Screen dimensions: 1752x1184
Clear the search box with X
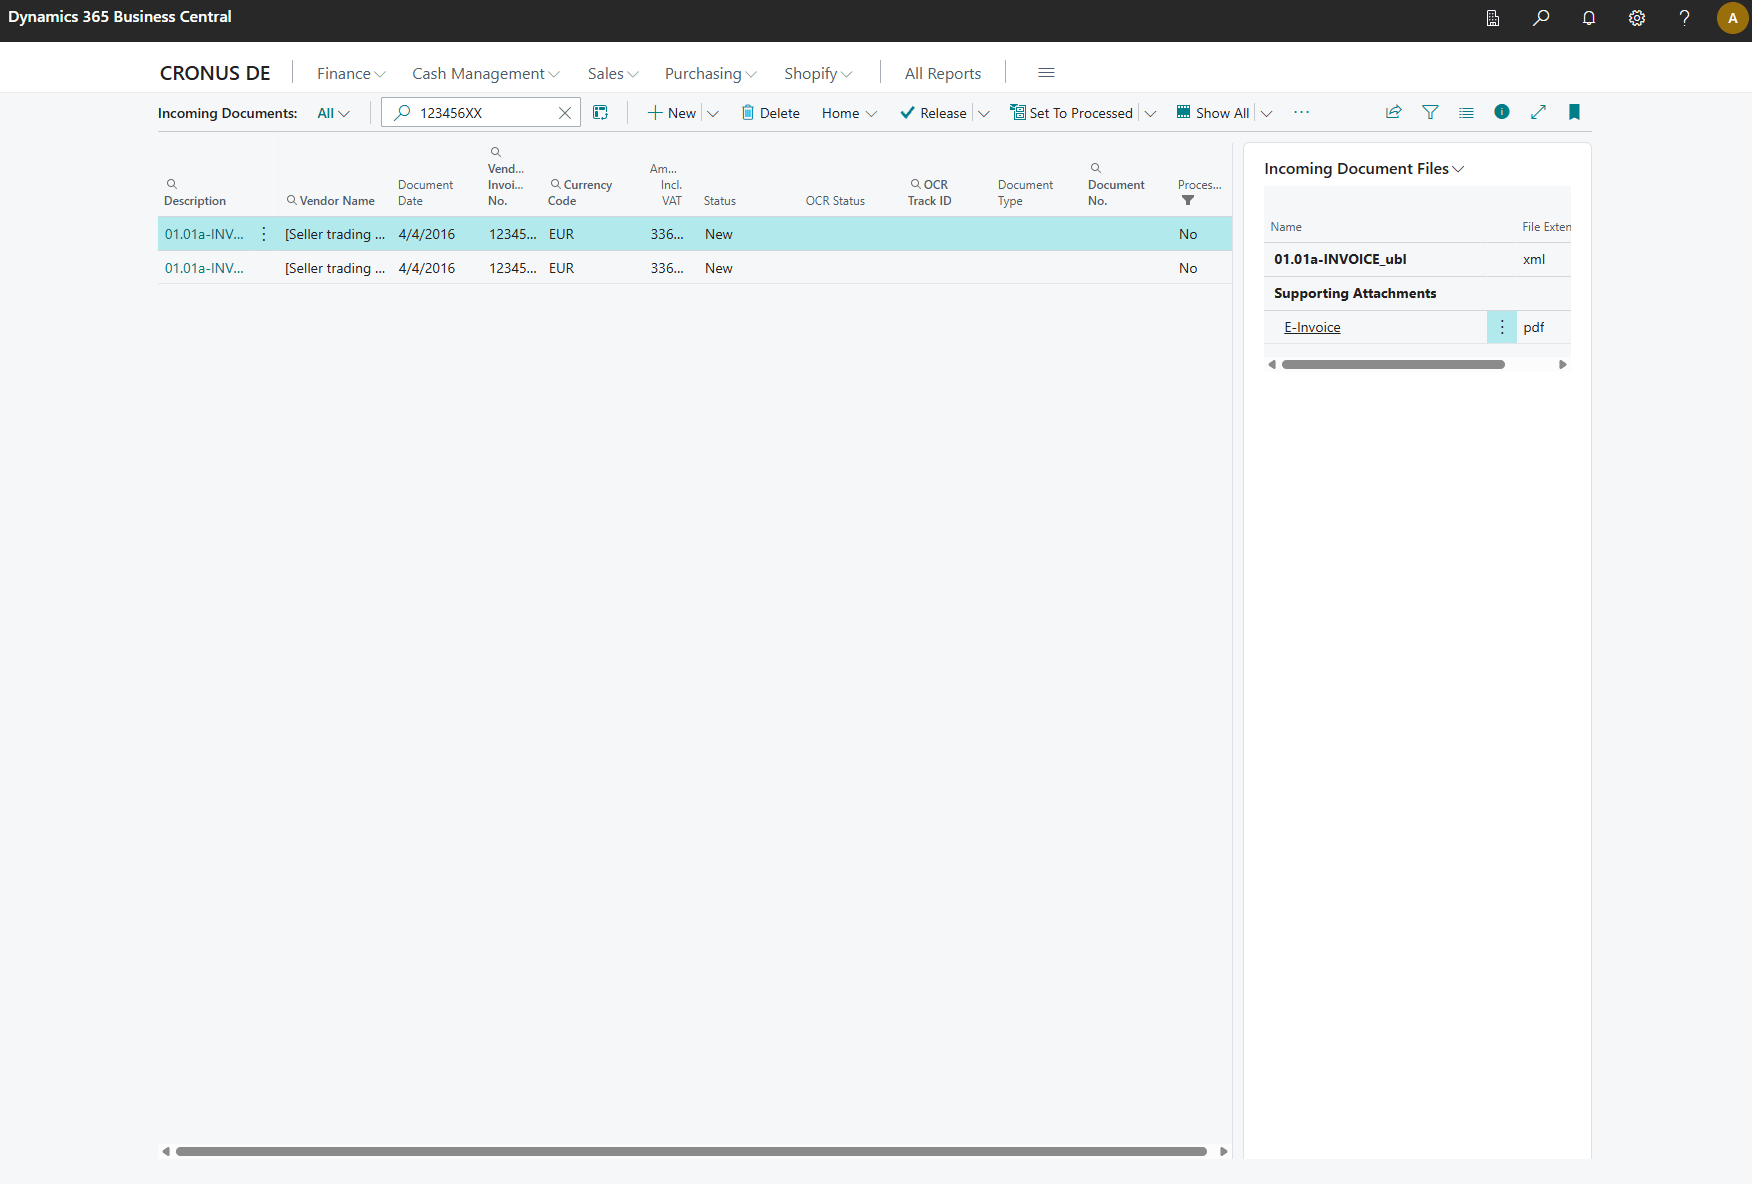564,113
